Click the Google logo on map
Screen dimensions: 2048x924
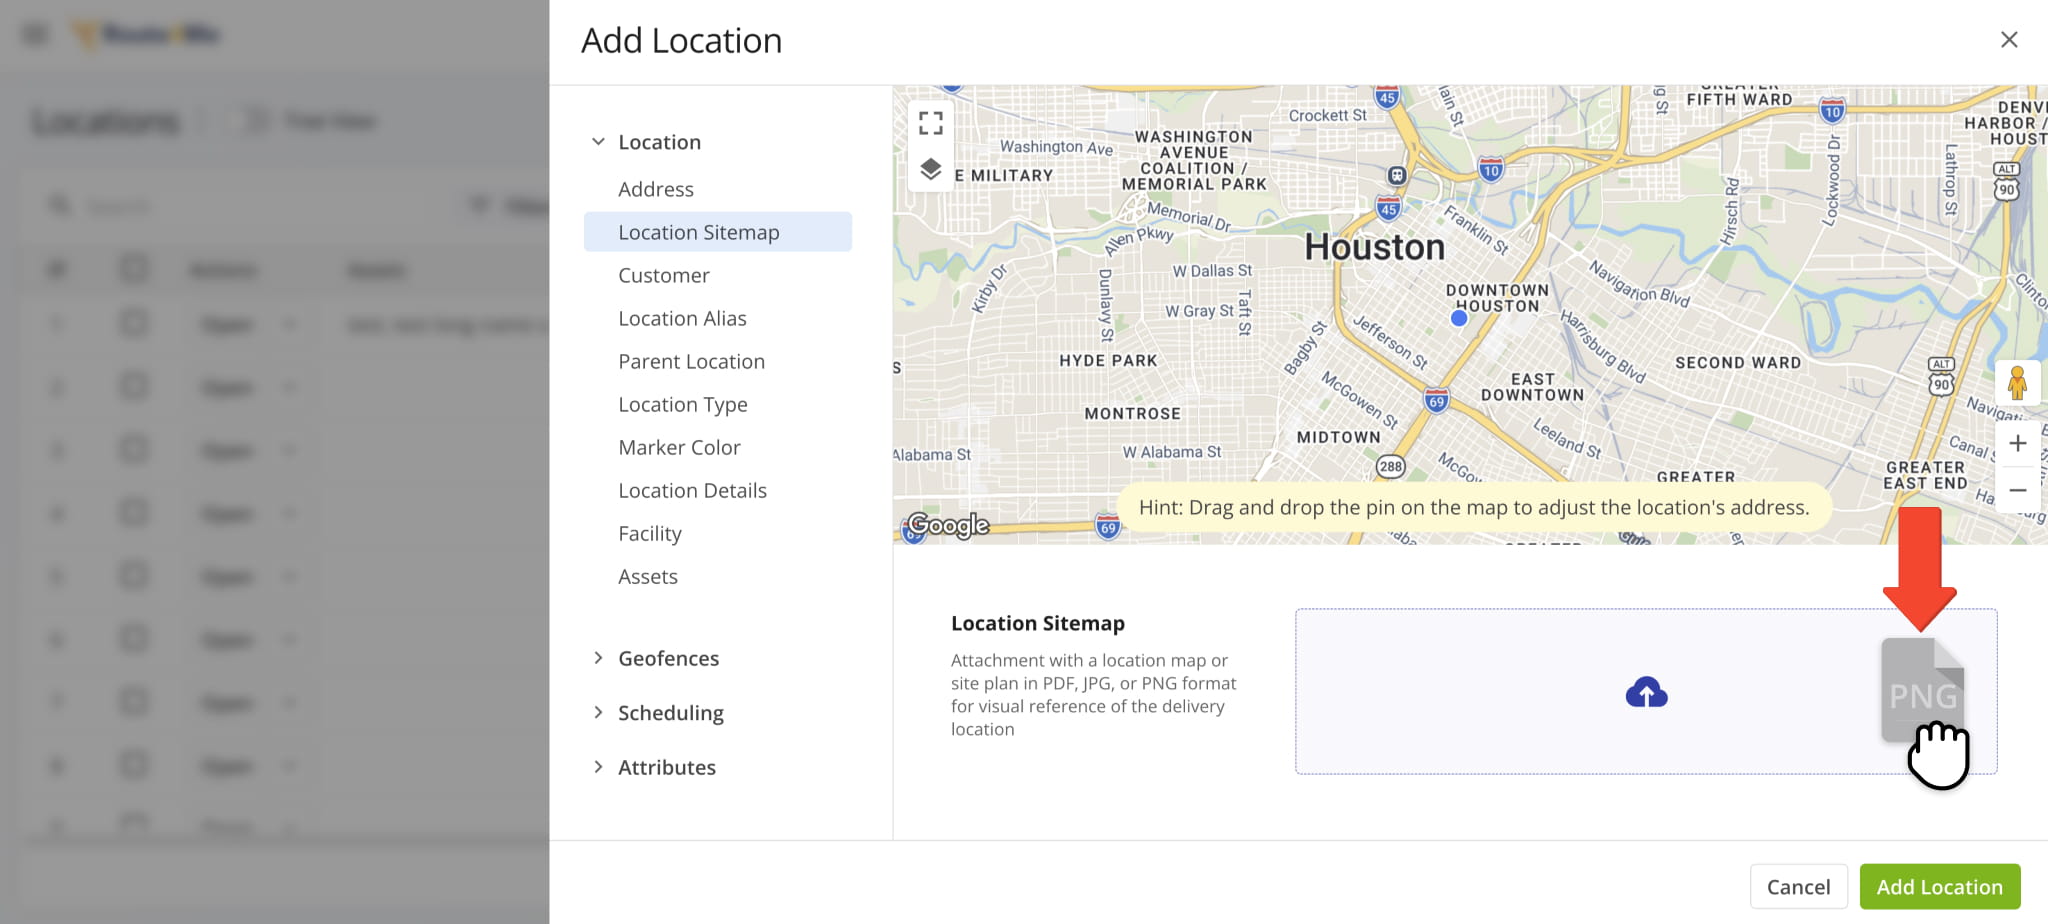948,525
